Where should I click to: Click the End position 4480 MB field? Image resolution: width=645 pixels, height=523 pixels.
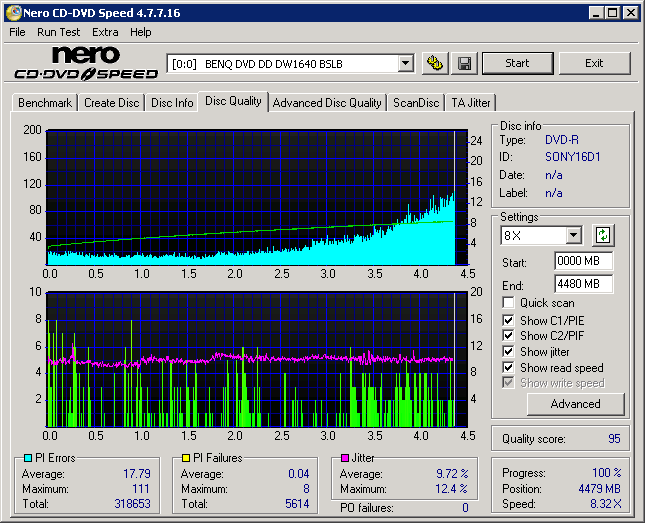584,284
